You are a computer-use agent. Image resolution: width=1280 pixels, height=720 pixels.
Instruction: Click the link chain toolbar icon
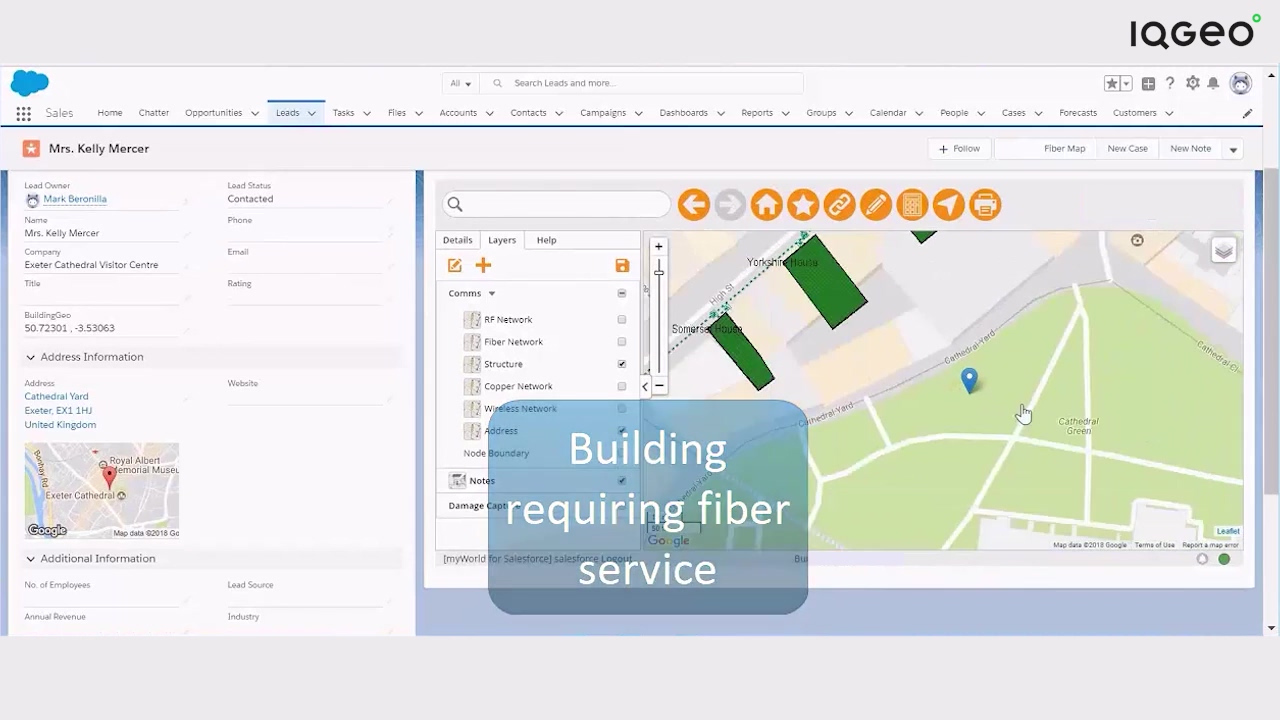[839, 205]
